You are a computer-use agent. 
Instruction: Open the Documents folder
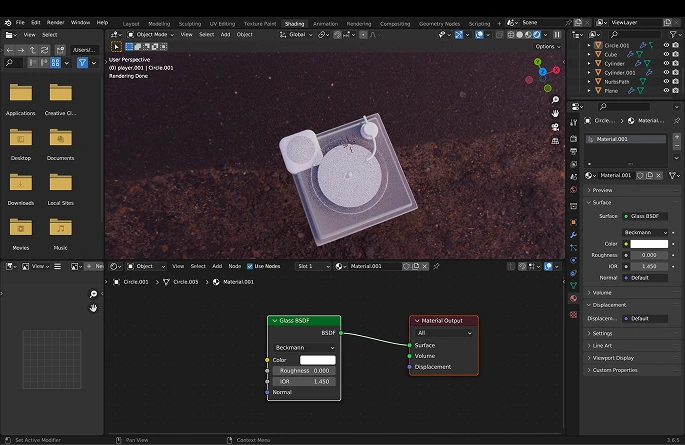pos(60,144)
